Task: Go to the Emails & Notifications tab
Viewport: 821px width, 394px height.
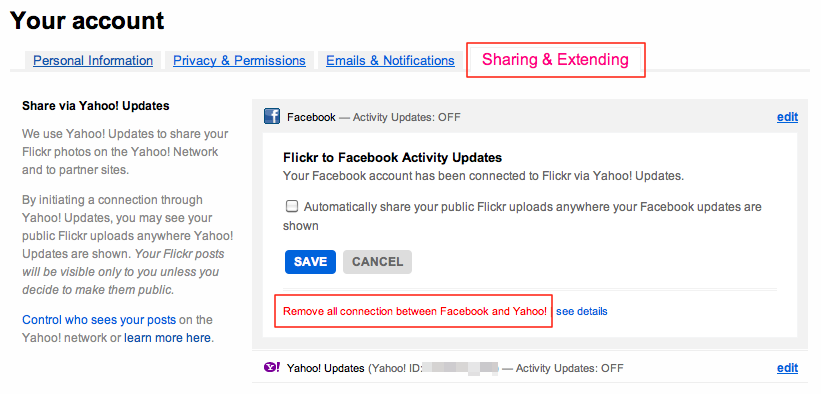Action: click(x=391, y=61)
